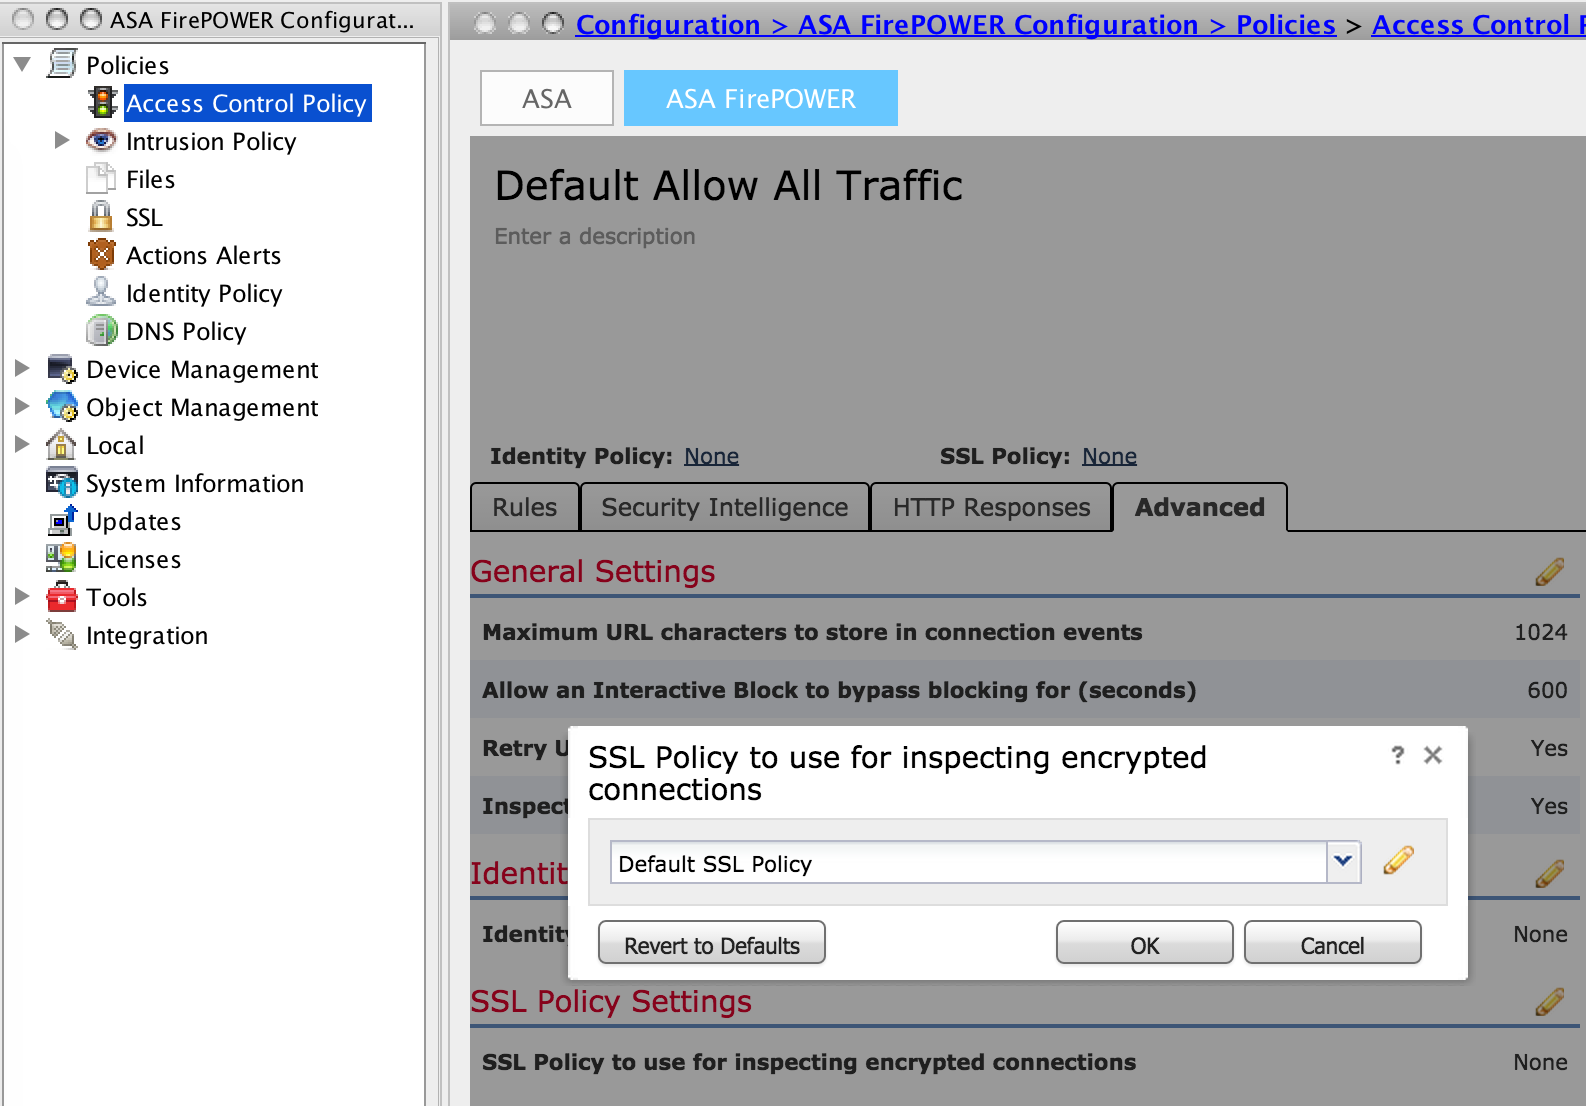Select DNS Policy tree item

point(186,330)
